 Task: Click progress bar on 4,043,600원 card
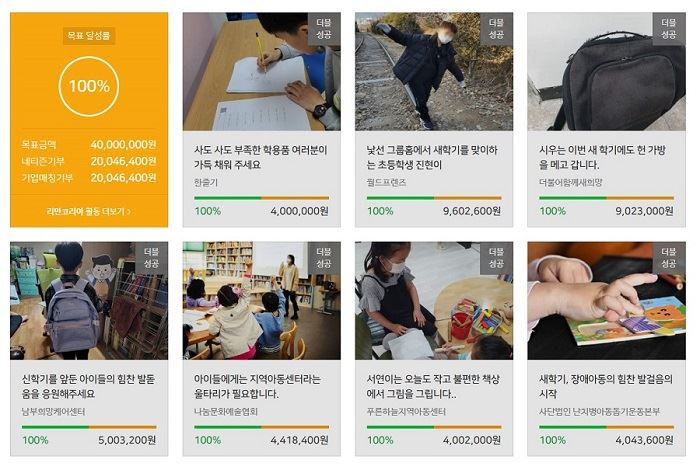pos(606,427)
